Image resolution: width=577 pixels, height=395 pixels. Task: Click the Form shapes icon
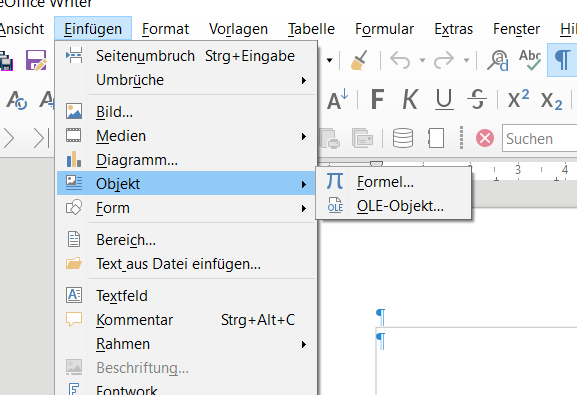point(74,207)
